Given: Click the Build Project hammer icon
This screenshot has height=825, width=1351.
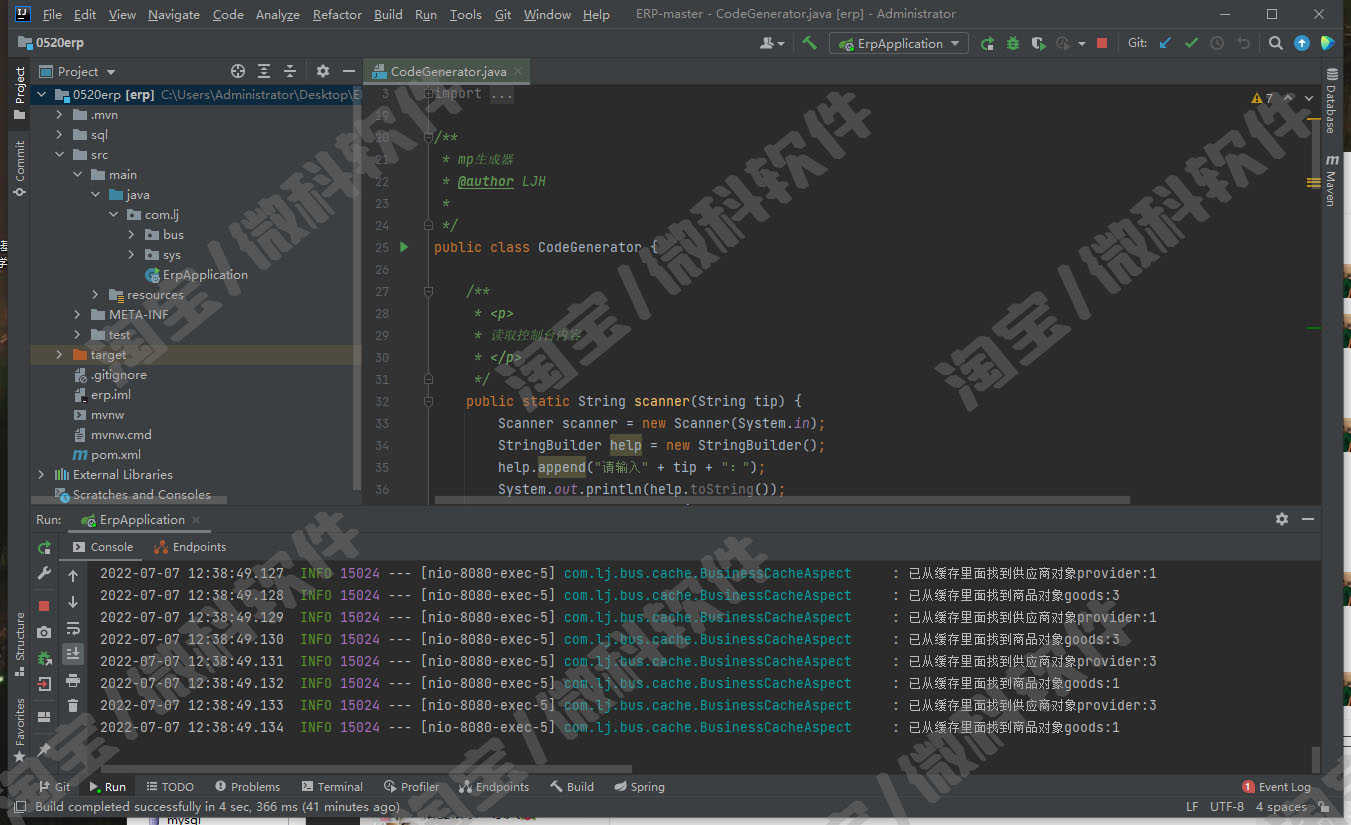Looking at the screenshot, I should pyautogui.click(x=809, y=43).
